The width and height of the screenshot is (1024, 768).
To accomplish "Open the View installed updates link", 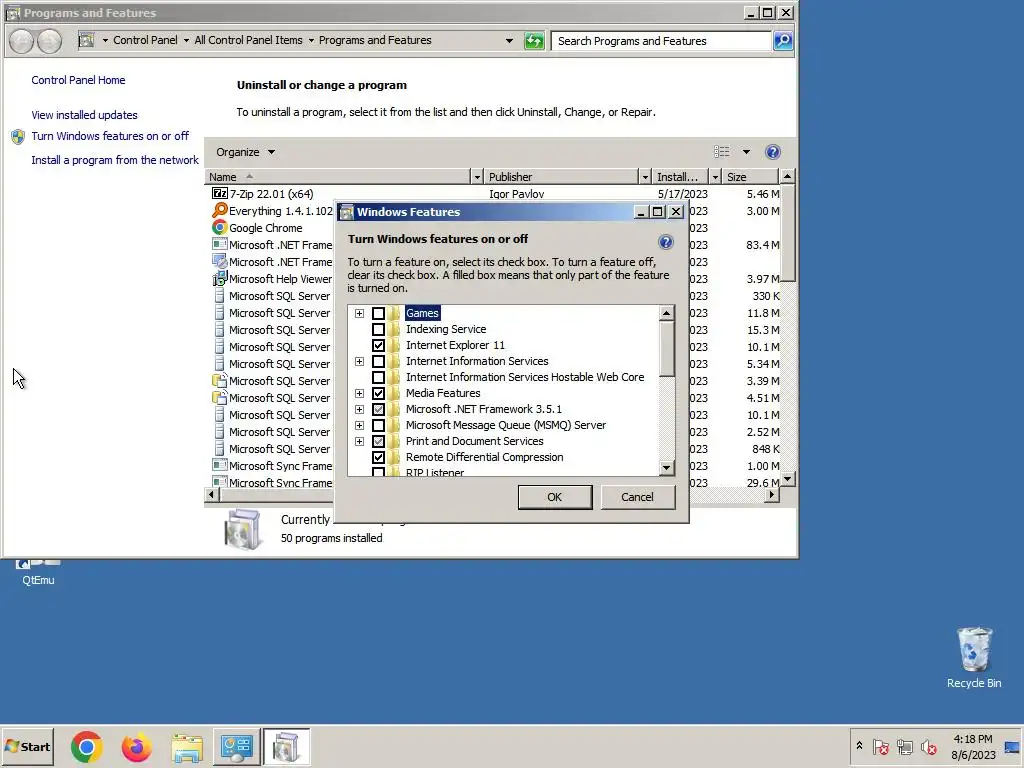I will [84, 115].
